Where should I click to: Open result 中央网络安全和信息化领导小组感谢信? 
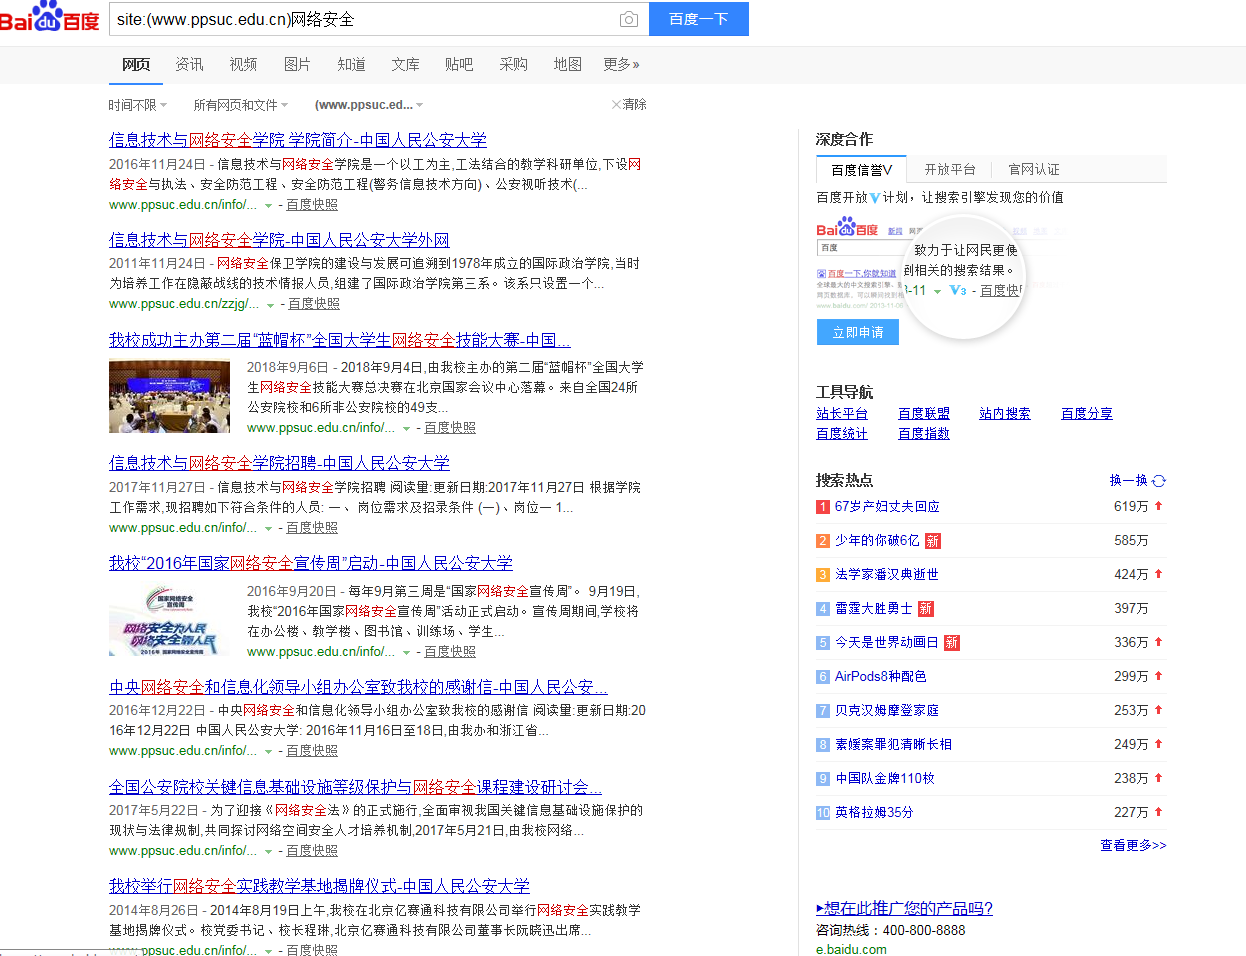358,687
